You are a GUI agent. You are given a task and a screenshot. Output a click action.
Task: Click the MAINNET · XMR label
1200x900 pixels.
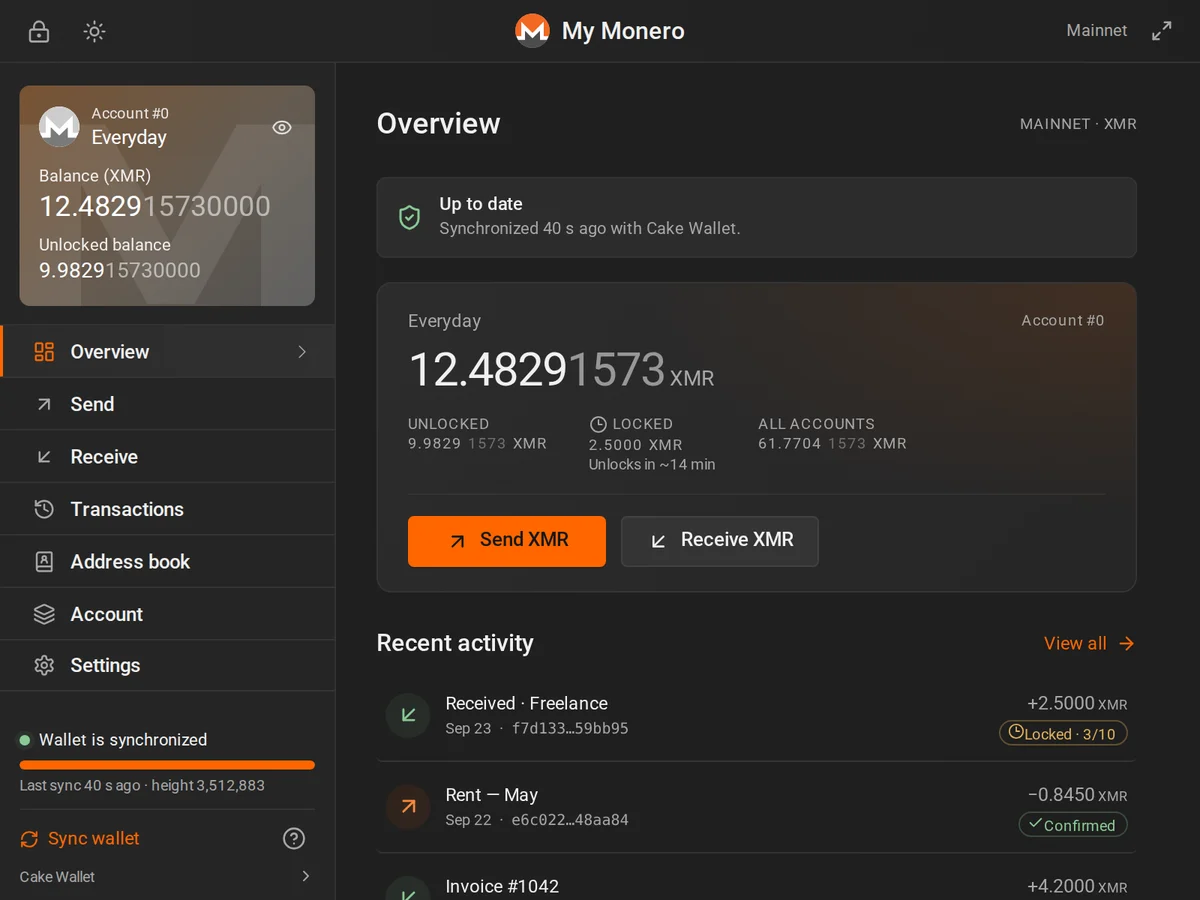tap(1078, 124)
